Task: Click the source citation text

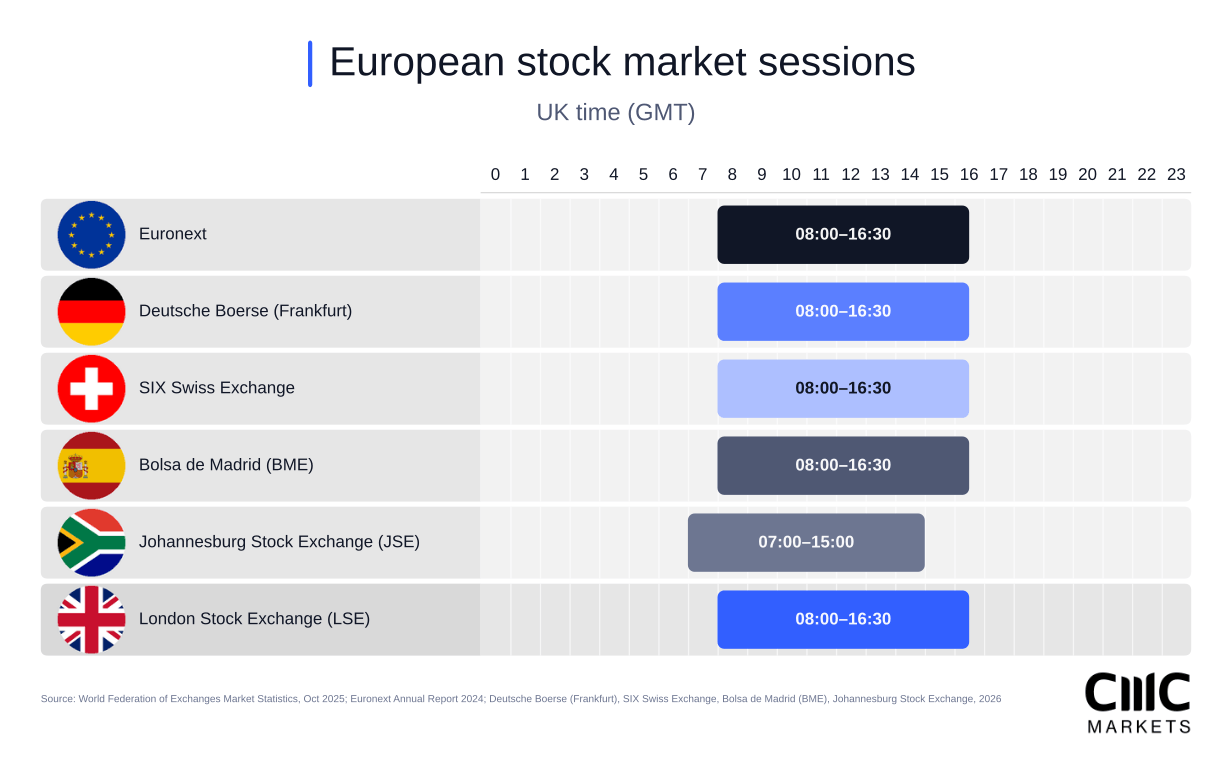Action: point(521,699)
